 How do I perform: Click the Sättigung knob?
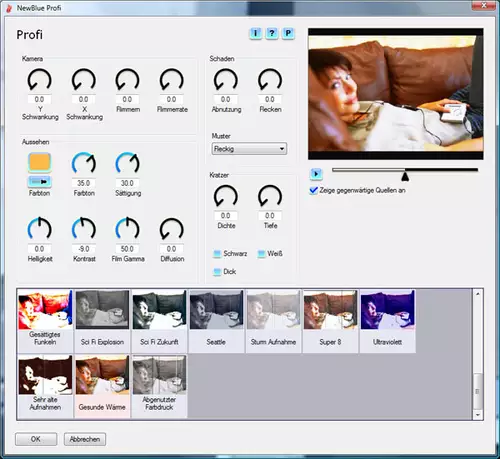click(127, 164)
